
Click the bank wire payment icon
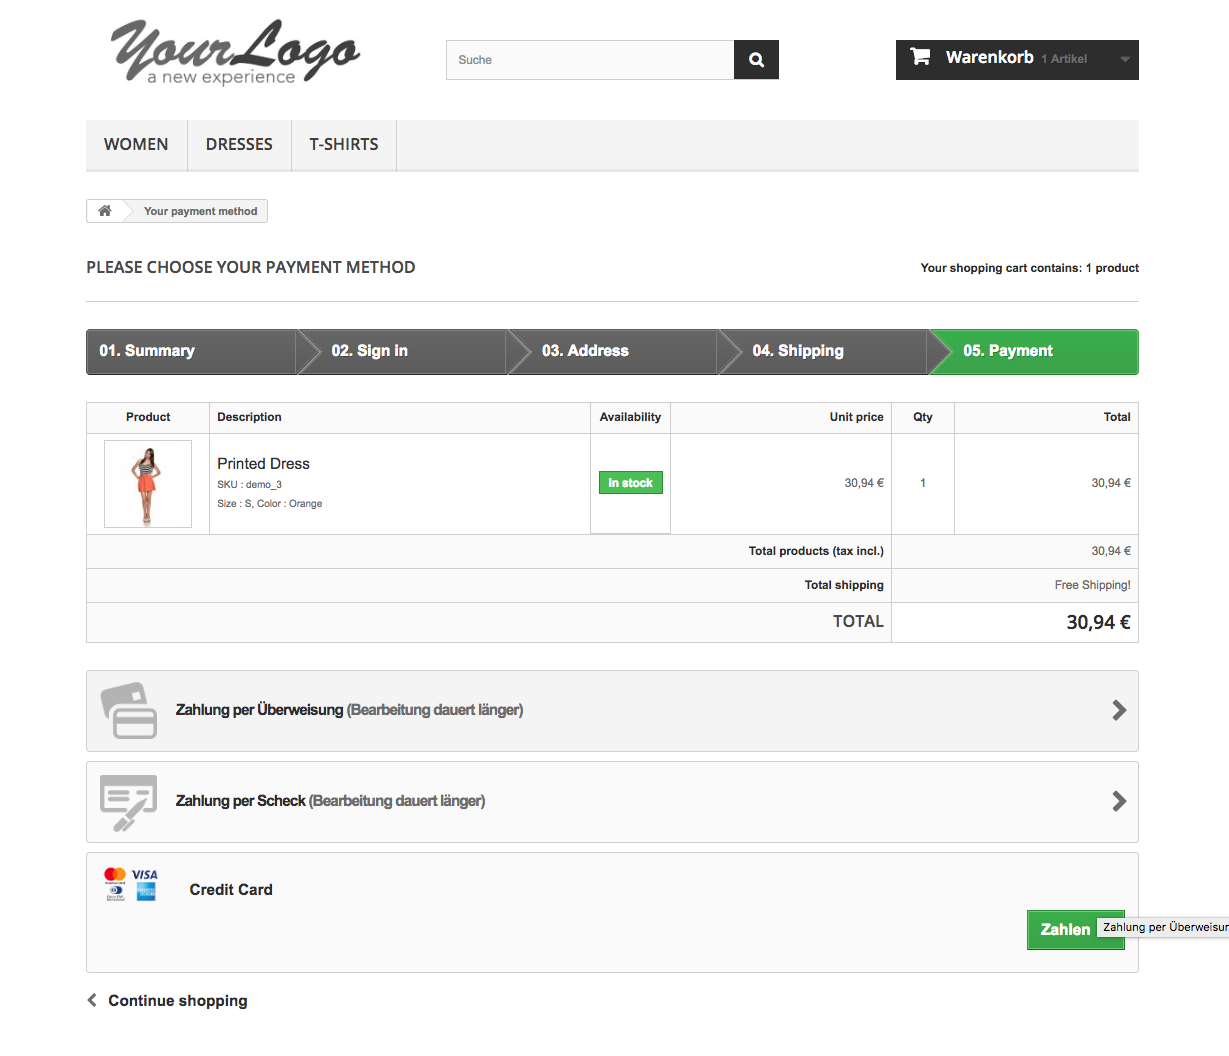129,711
